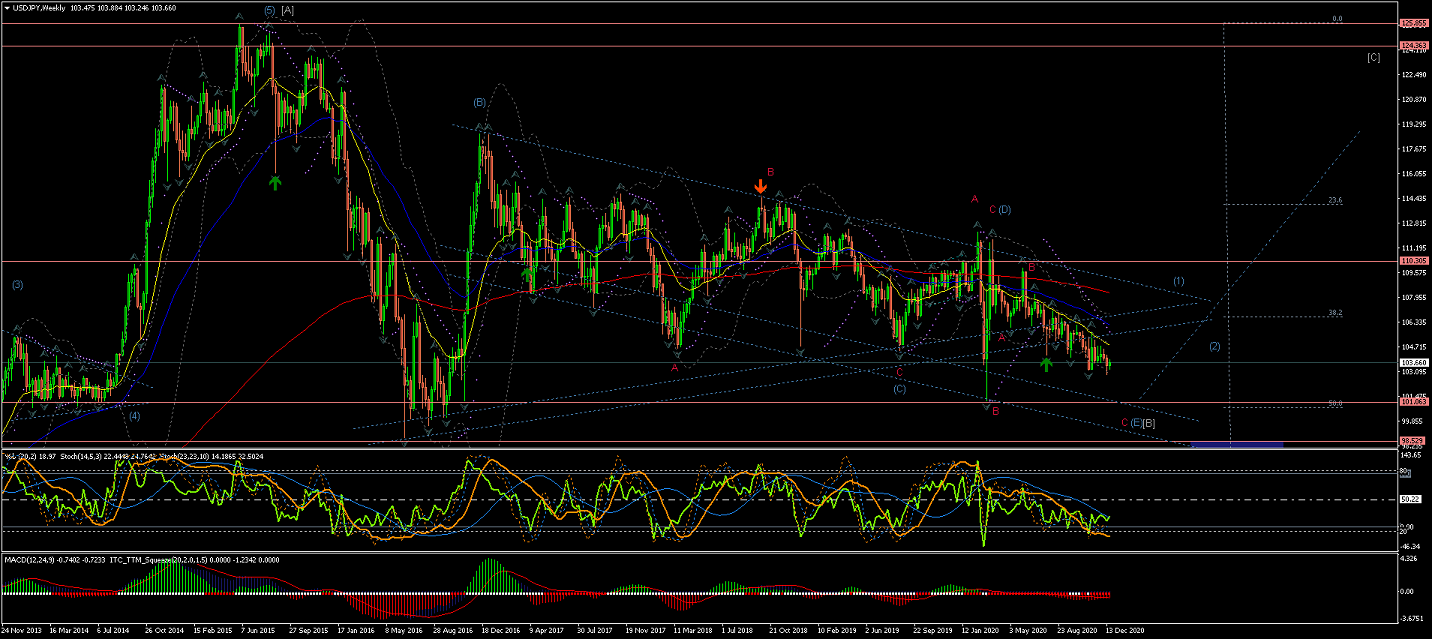Click the orange down arrow marker
This screenshot has width=1432, height=639.
[x=761, y=186]
